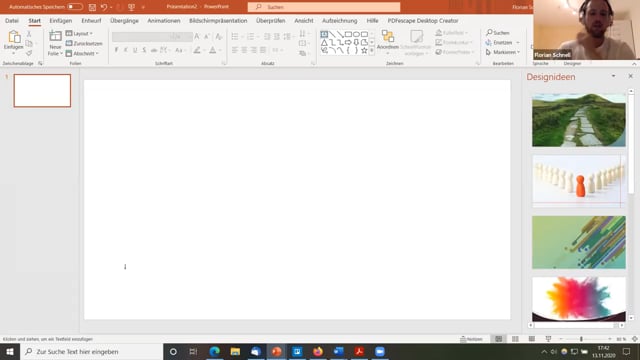Collapse the ribbon with chevron
This screenshot has width=640, height=360.
pos(634,64)
